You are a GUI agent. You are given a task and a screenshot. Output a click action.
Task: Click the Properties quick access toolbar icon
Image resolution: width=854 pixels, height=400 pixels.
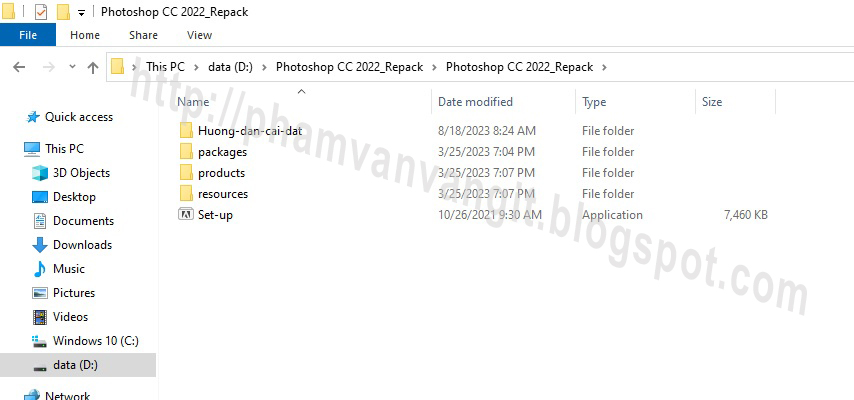coord(41,11)
